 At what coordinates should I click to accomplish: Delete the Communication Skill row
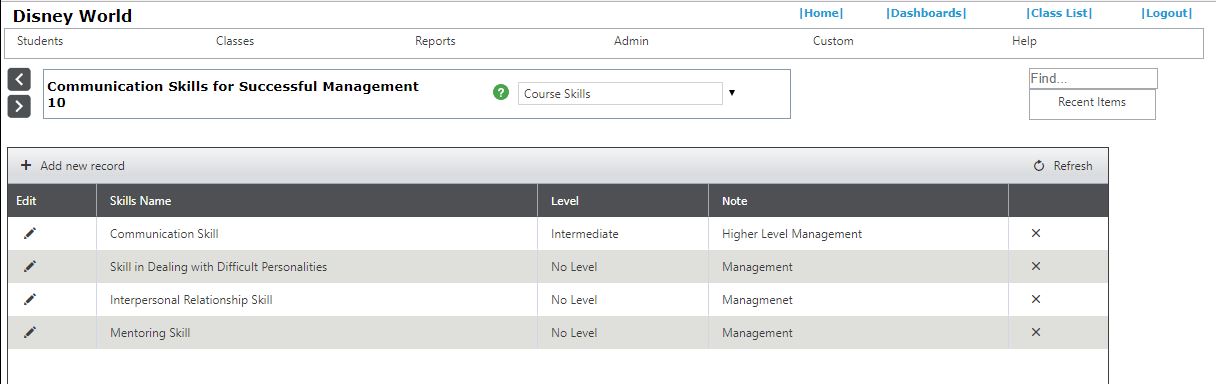1036,233
